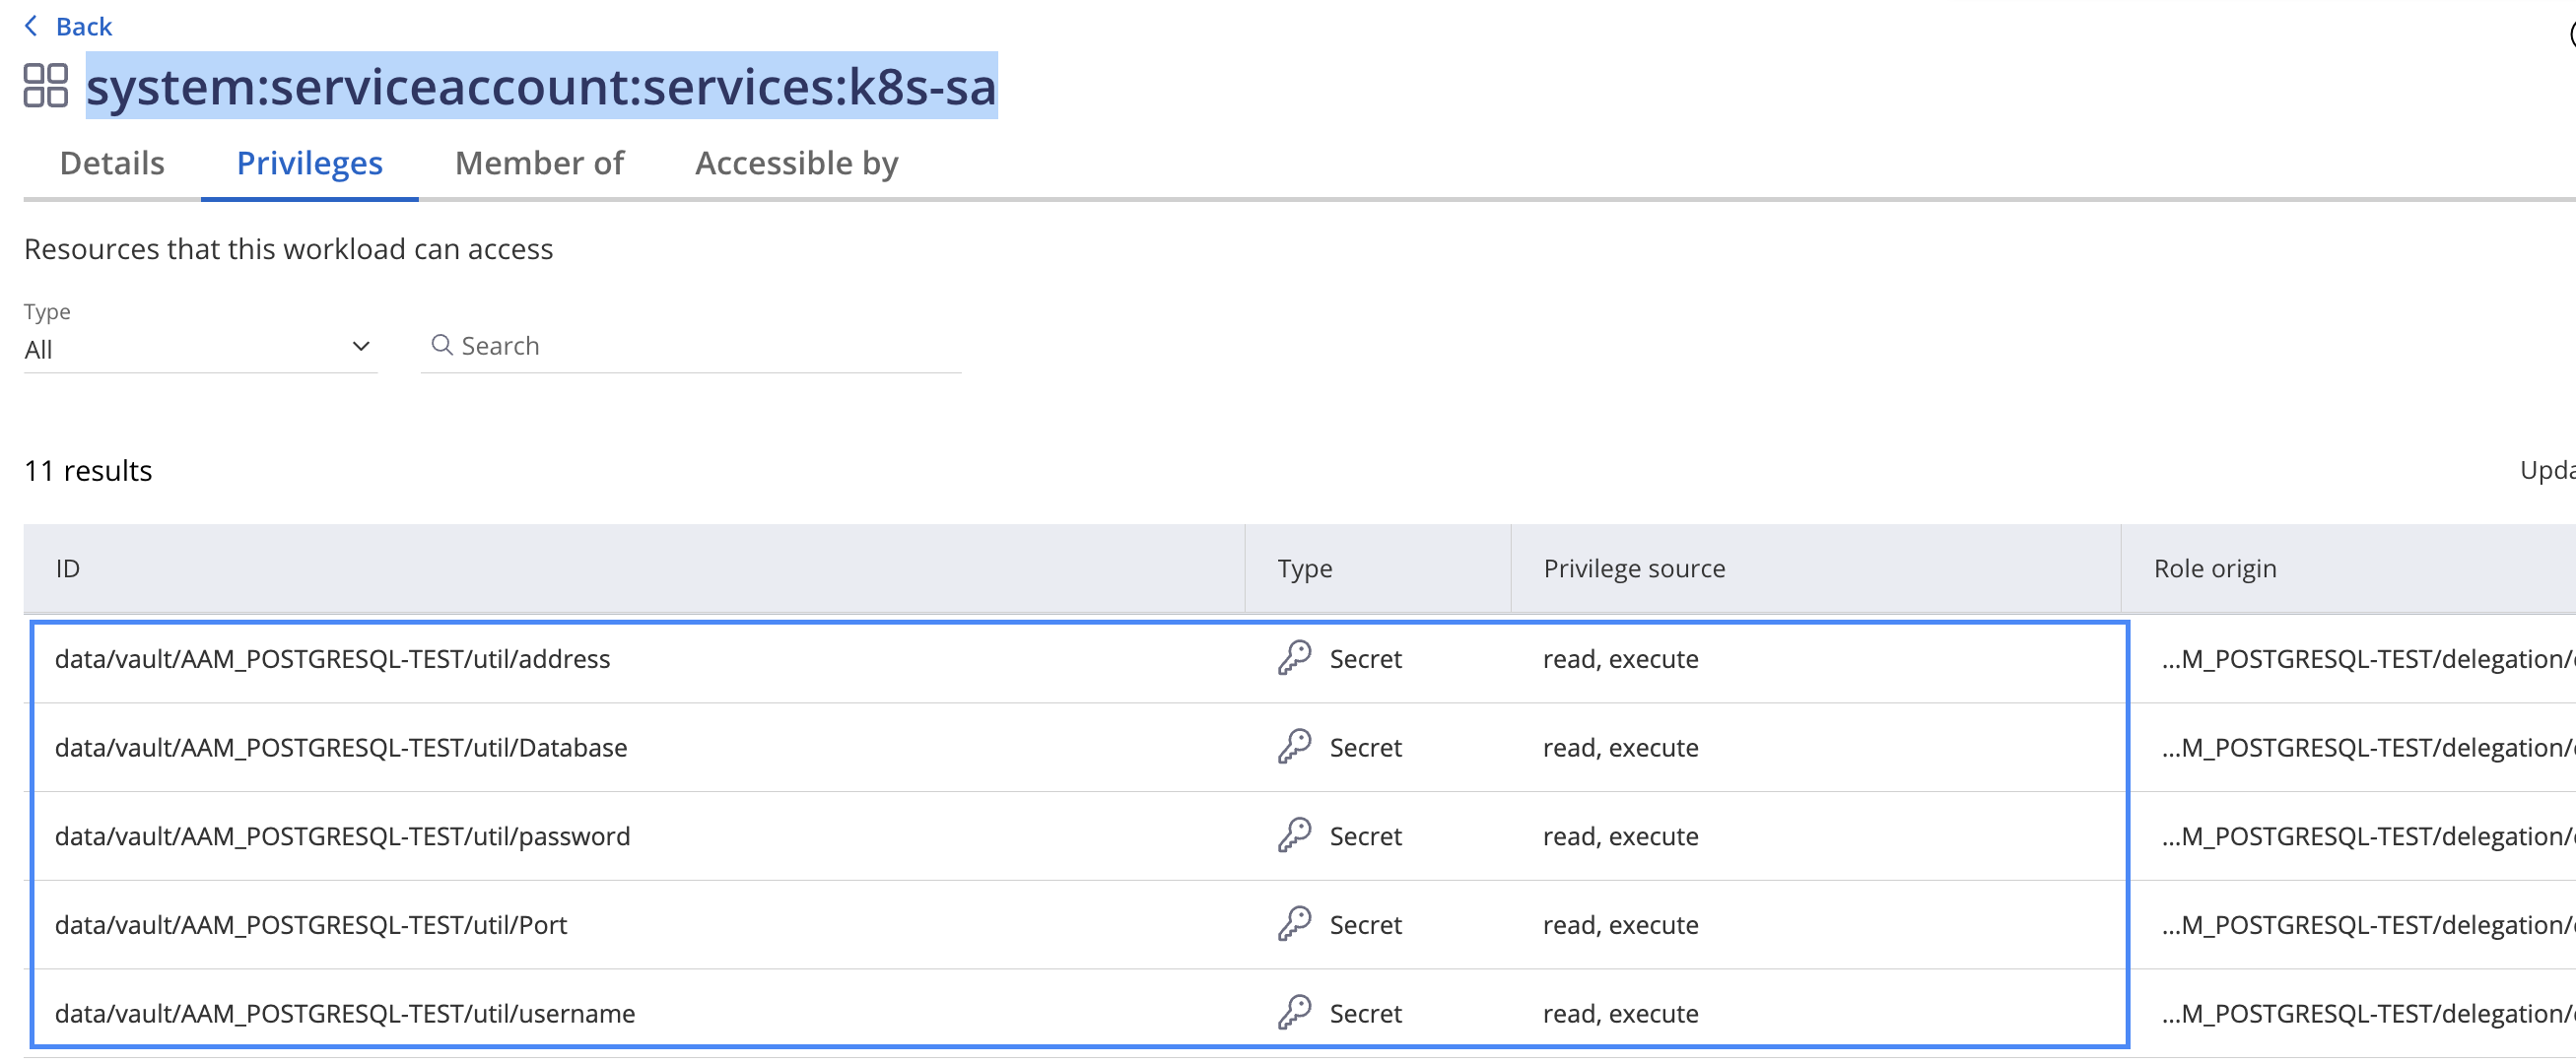This screenshot has width=2576, height=1064.
Task: Go back using the Back link
Action: 83,26
